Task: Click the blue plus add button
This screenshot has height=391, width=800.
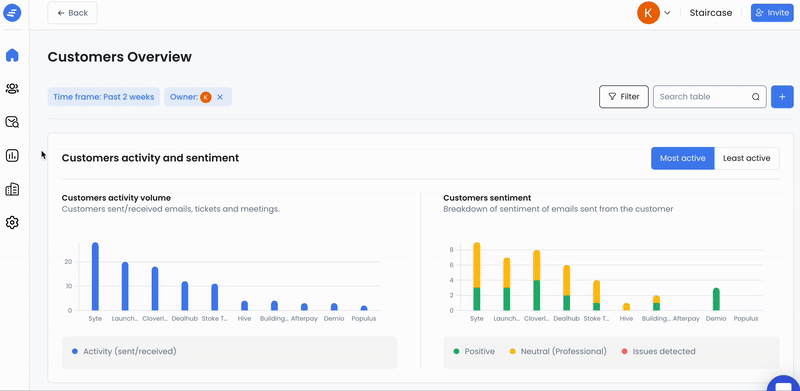Action: (782, 96)
